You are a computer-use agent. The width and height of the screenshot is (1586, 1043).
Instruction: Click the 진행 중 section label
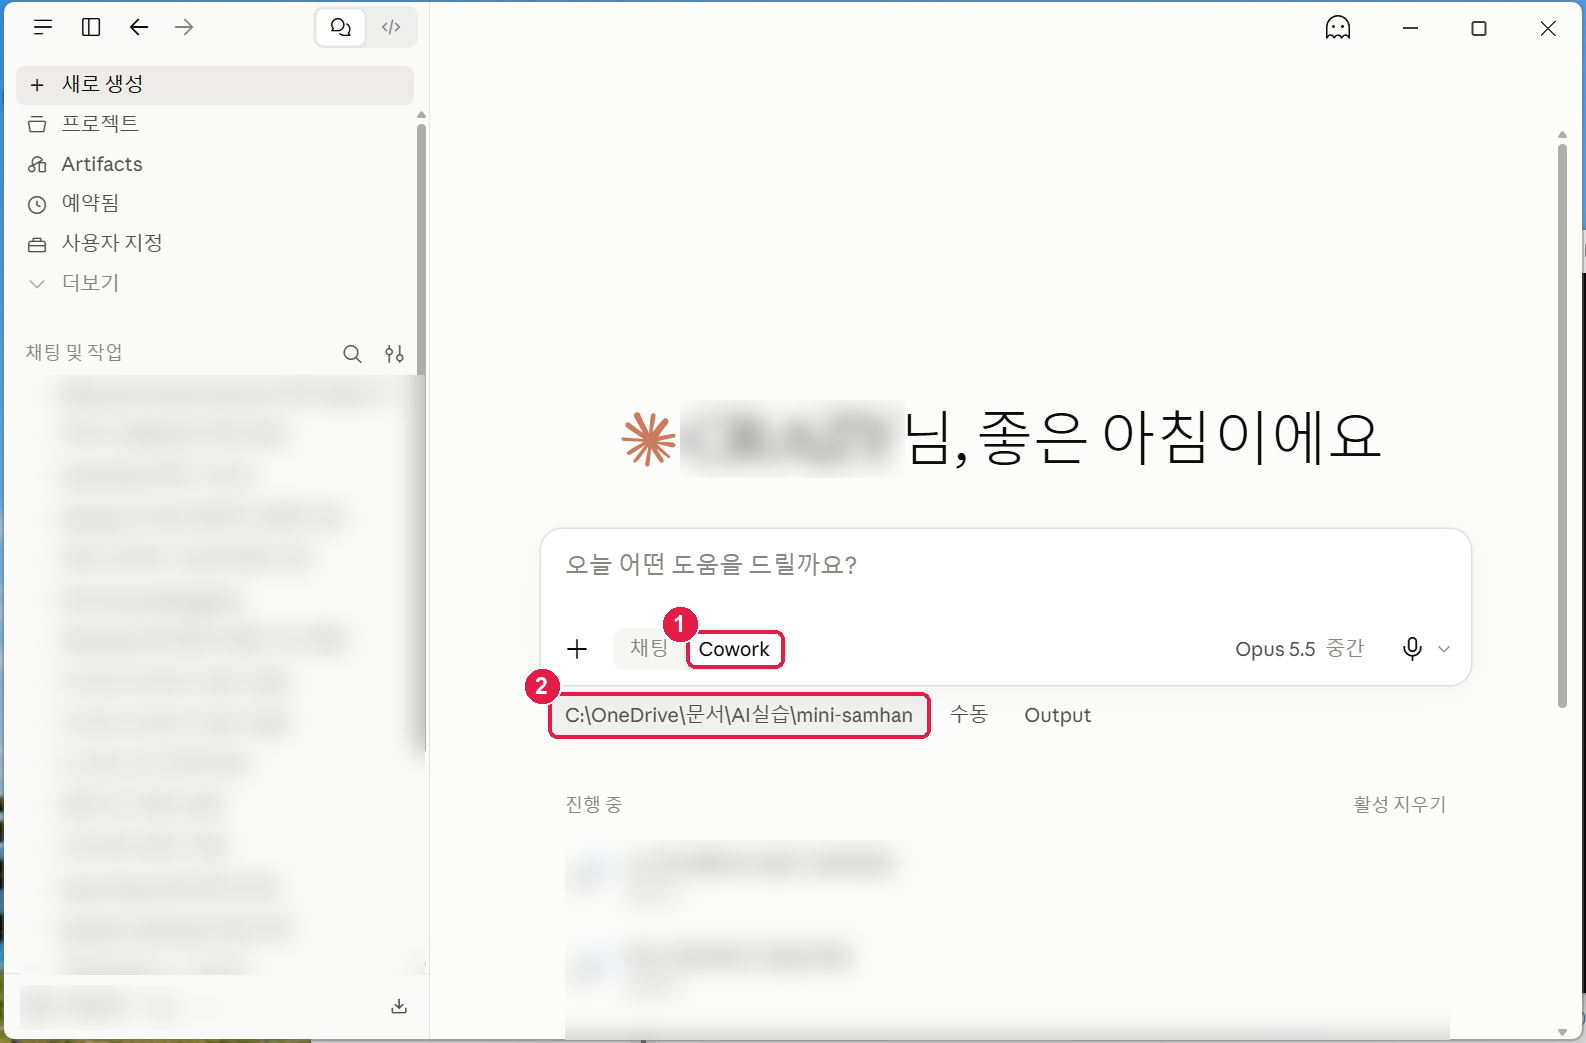point(594,805)
